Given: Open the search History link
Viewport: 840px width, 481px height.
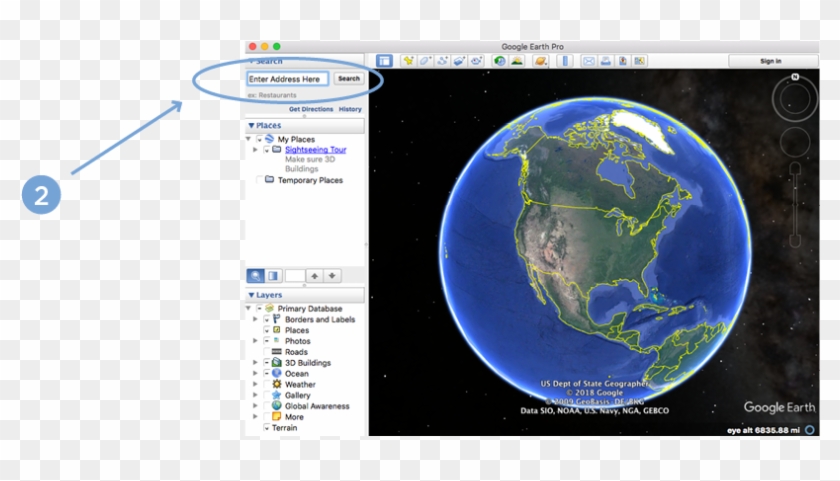Looking at the screenshot, I should [350, 109].
